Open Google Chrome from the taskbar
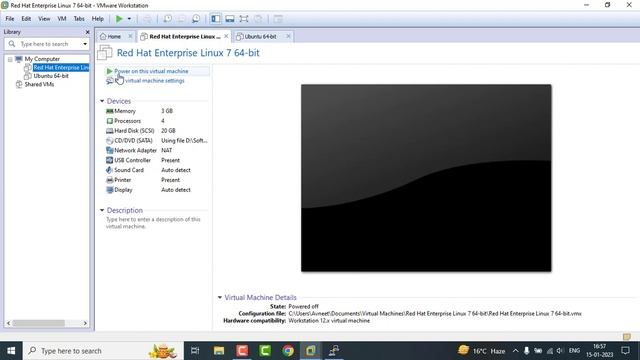640x360 pixels. [288, 351]
